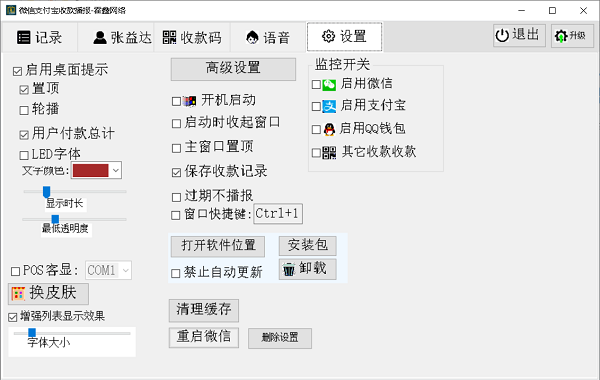Click the WeChat green icon
Image resolution: width=600 pixels, height=380 pixels.
click(329, 85)
